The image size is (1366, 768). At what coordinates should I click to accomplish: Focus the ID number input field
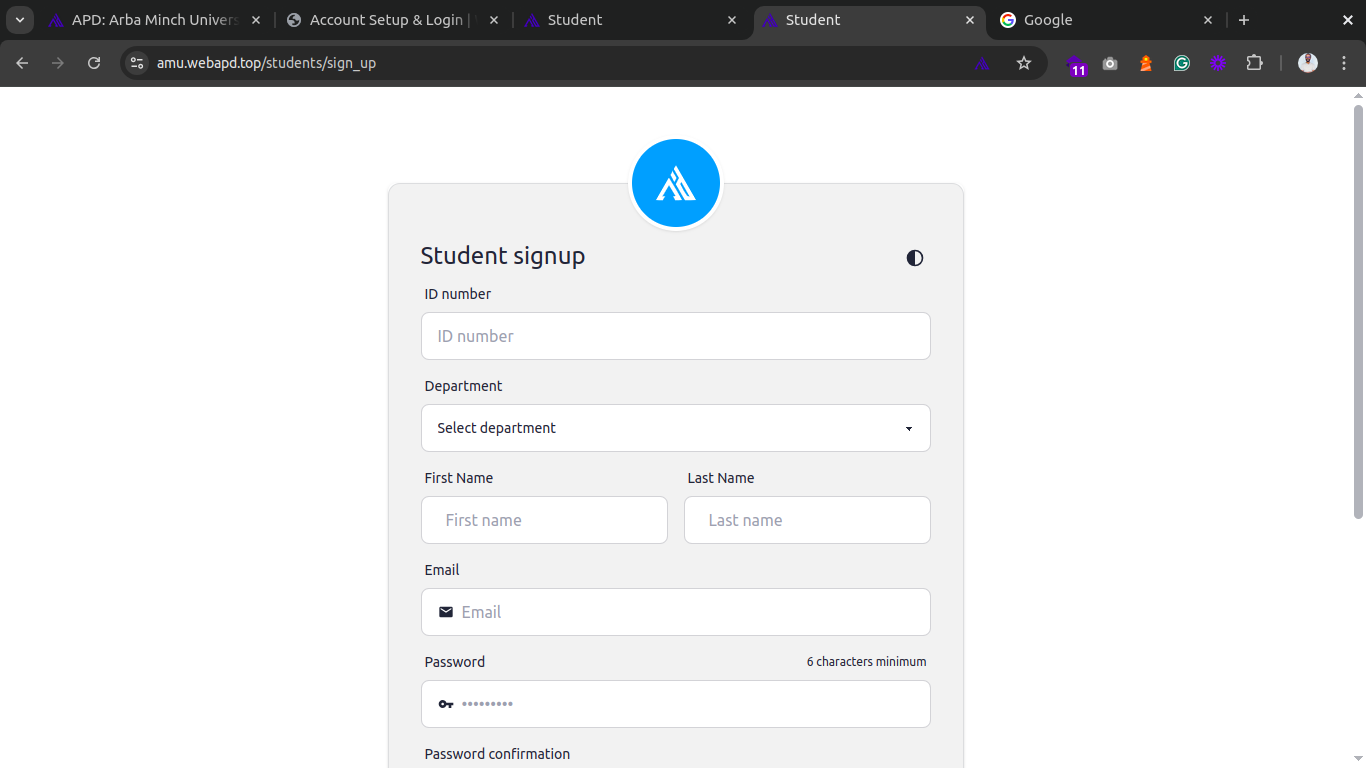[x=676, y=336]
